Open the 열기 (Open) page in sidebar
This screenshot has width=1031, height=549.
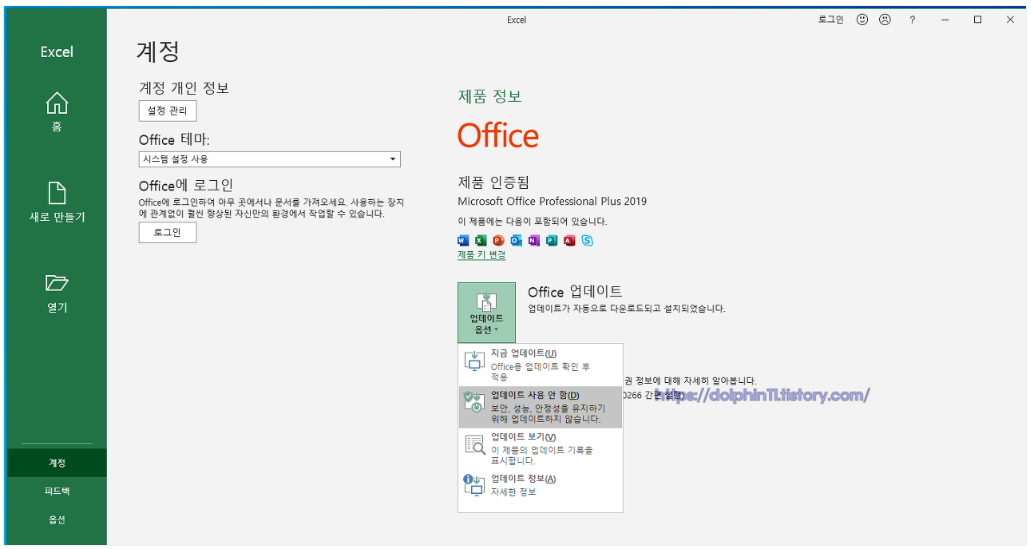point(57,293)
